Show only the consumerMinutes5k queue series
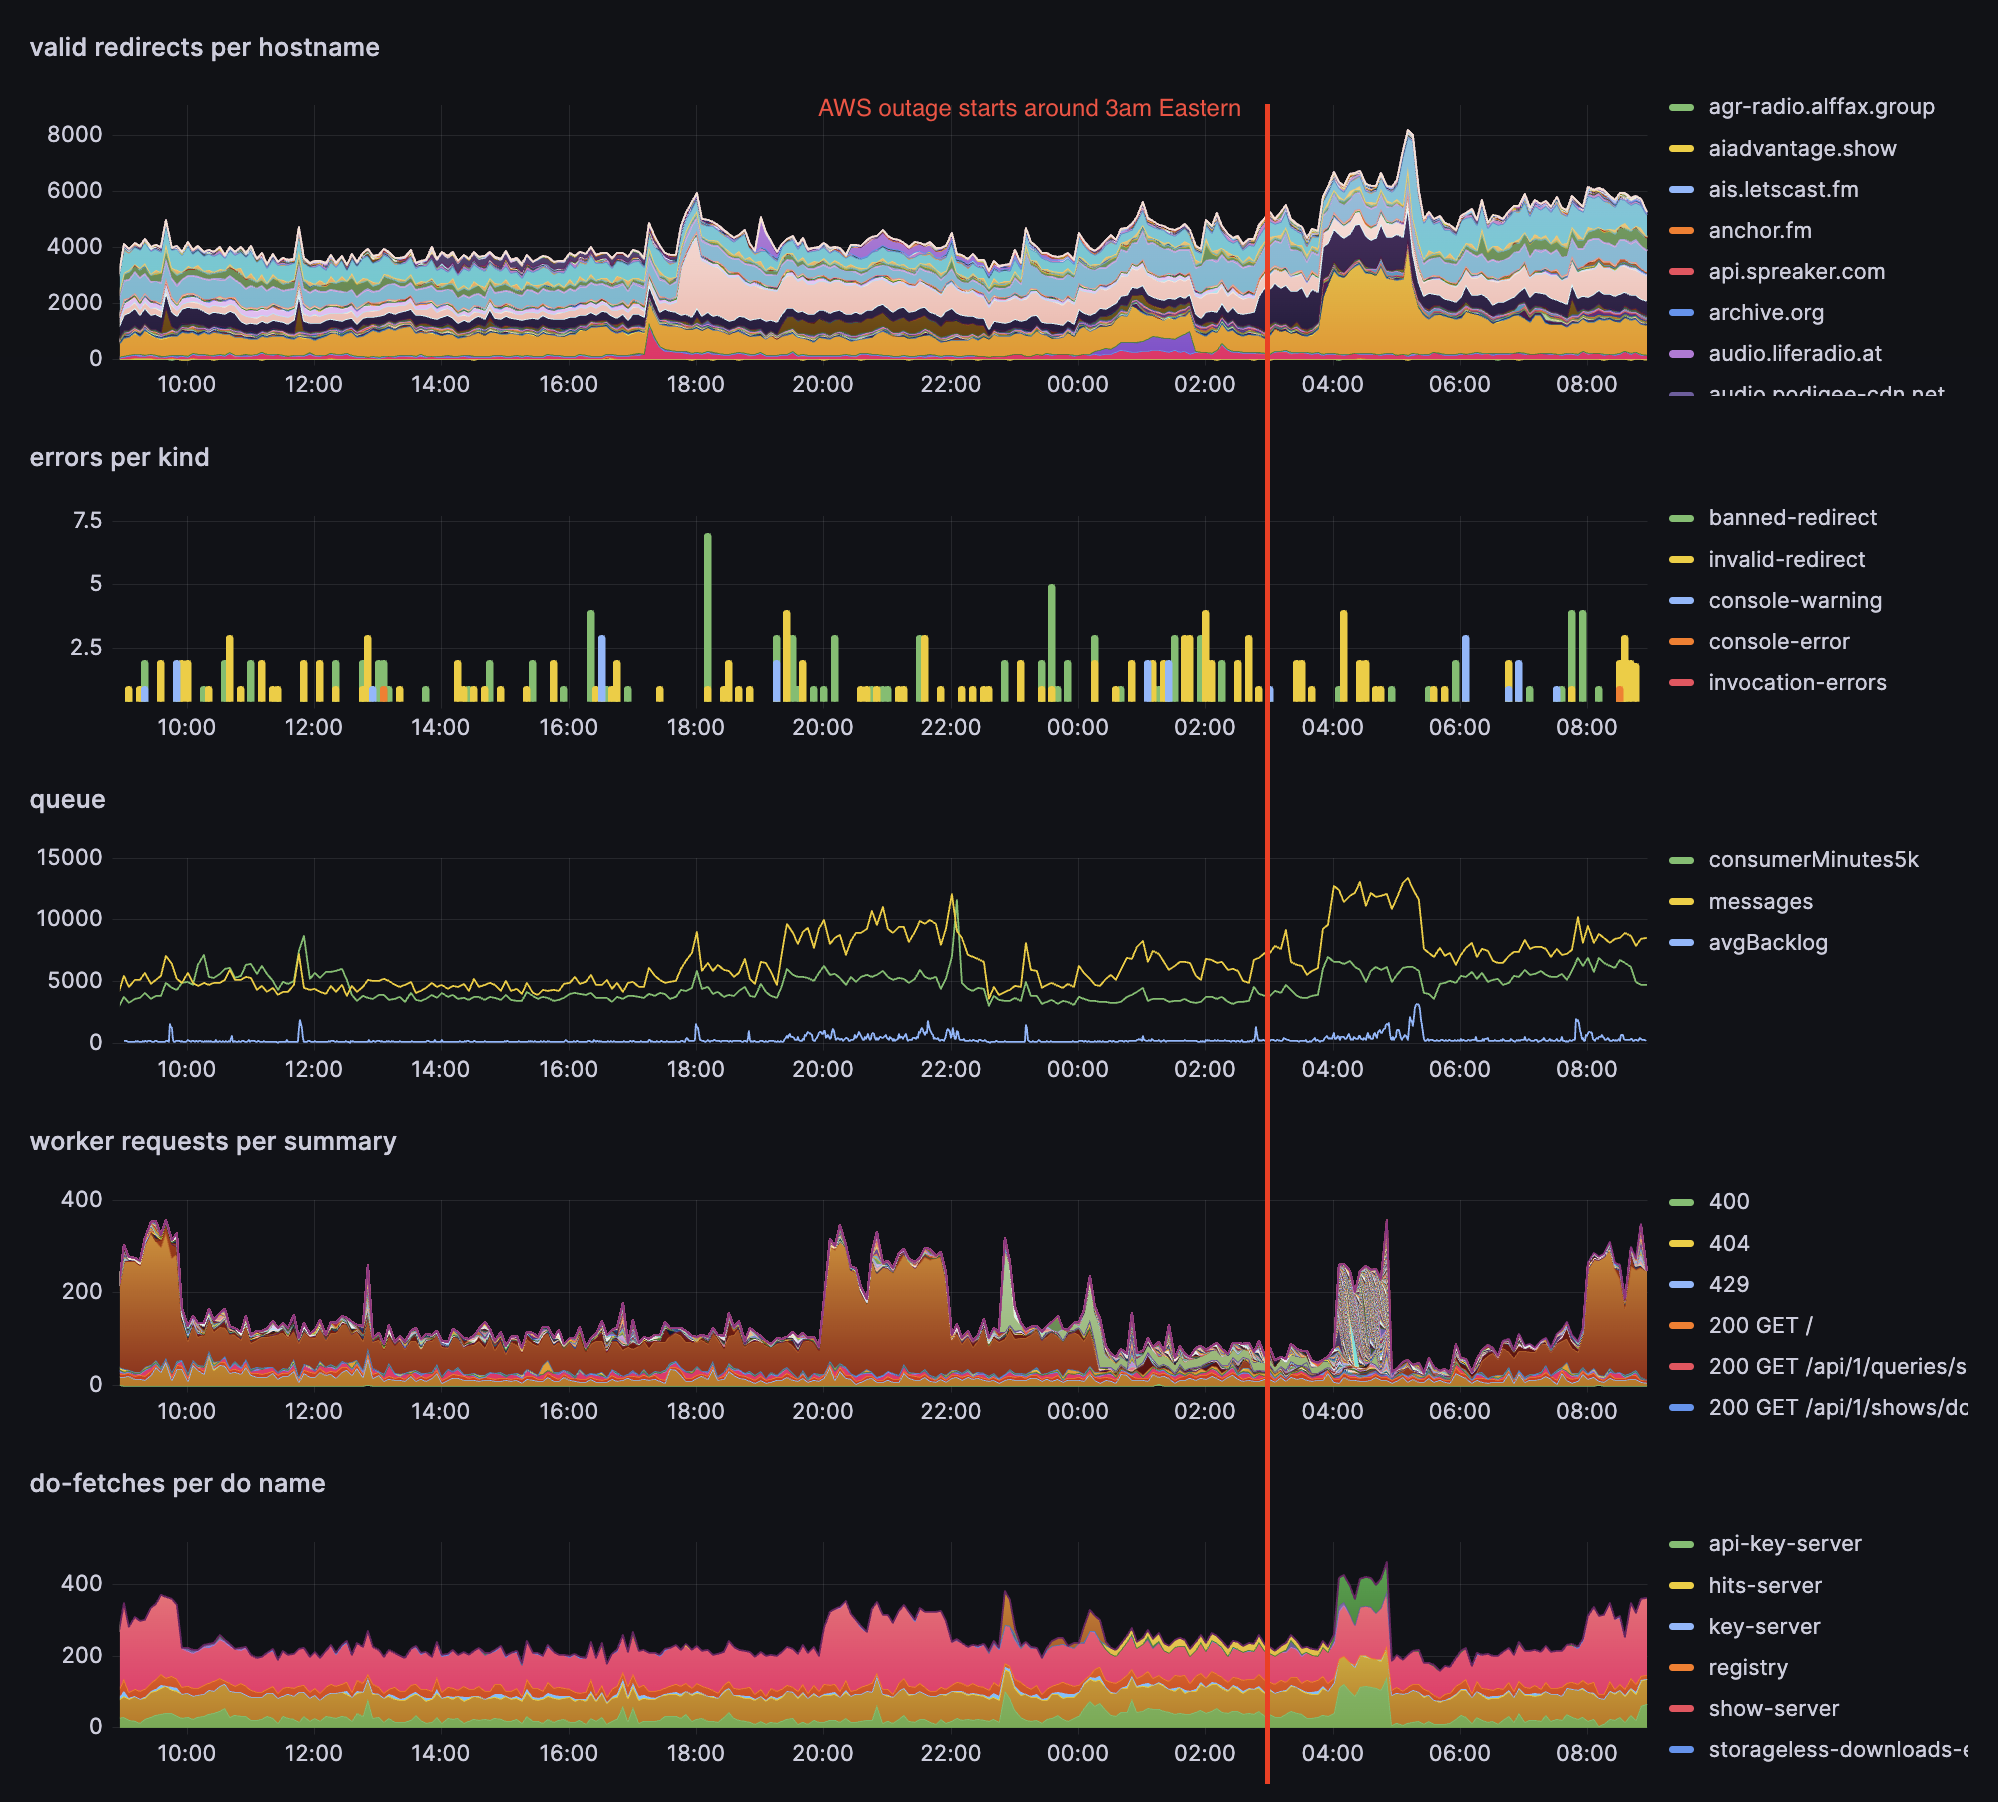Viewport: 1998px width, 1802px height. [1812, 860]
